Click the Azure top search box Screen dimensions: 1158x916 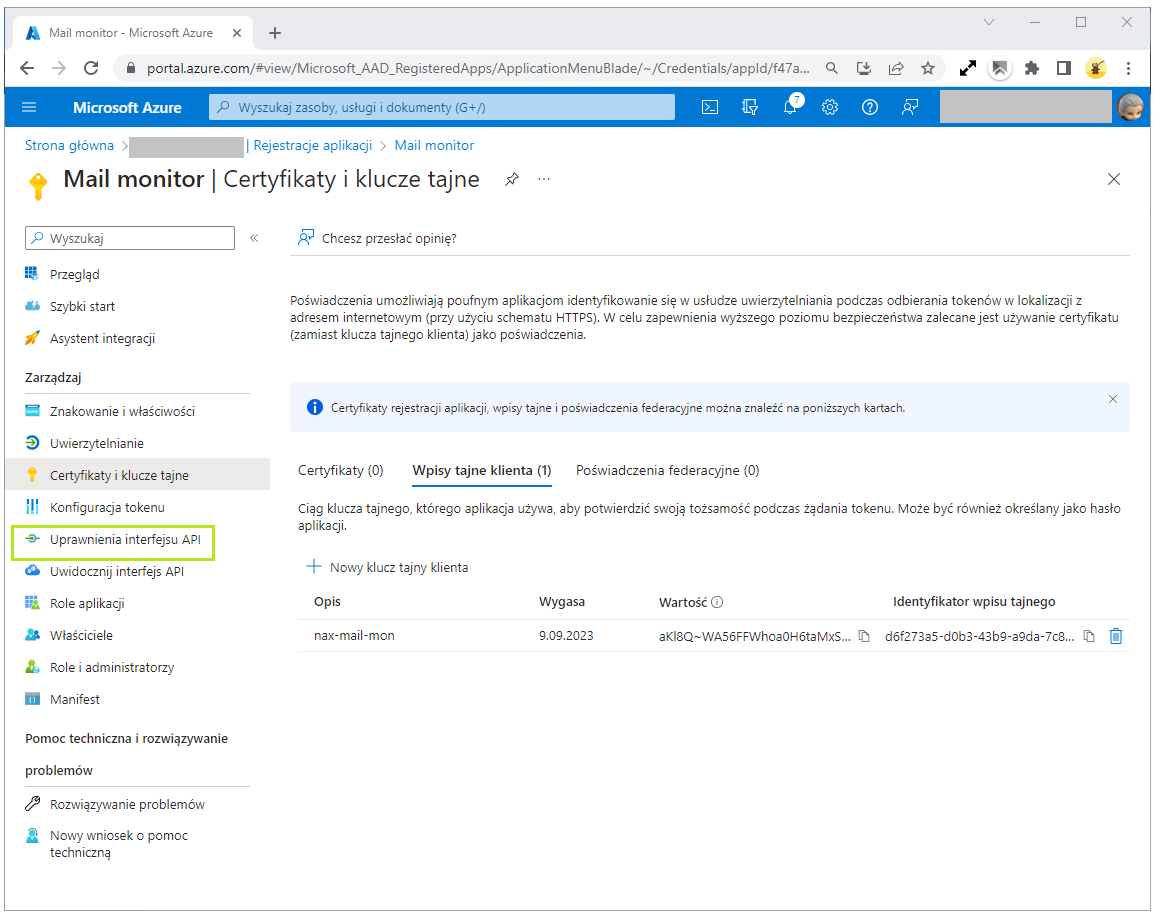[x=442, y=108]
